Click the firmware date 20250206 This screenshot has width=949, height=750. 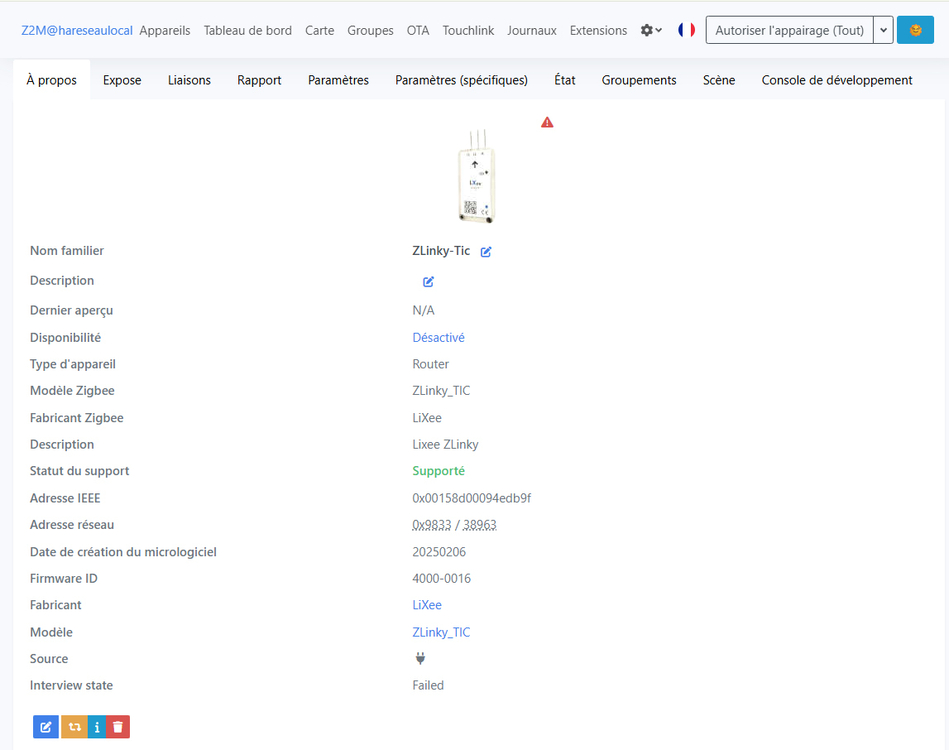click(x=439, y=552)
